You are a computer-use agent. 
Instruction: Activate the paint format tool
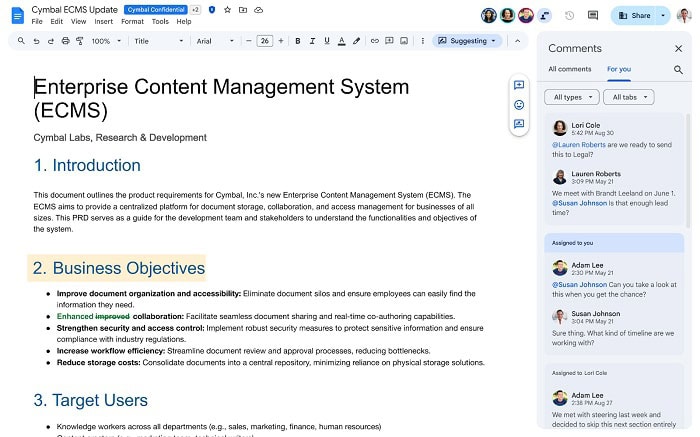tap(80, 41)
